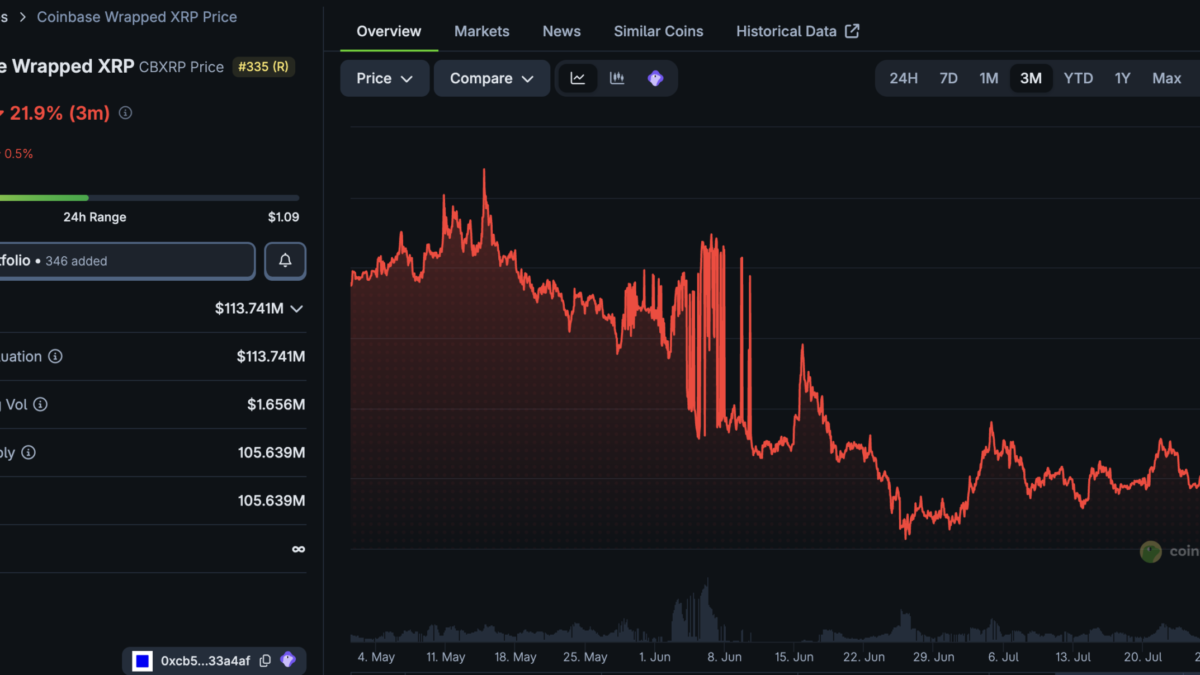Click the price alert bell icon
This screenshot has height=675, width=1200.
coord(285,261)
